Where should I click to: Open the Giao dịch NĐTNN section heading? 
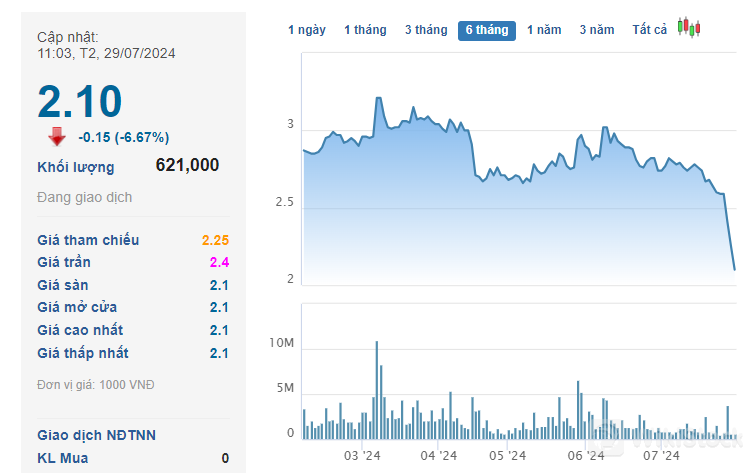[96, 435]
